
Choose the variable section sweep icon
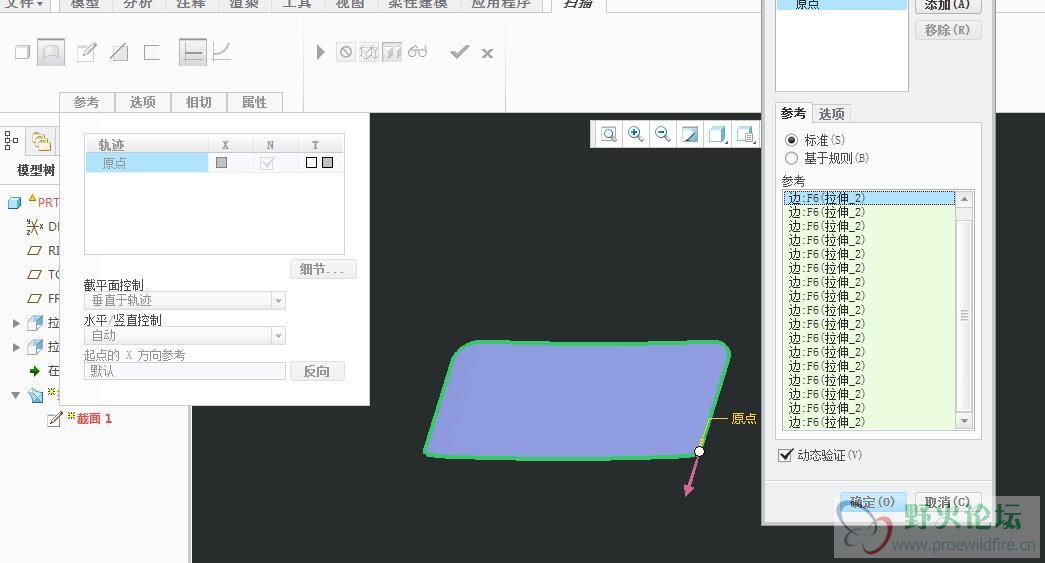(x=221, y=52)
